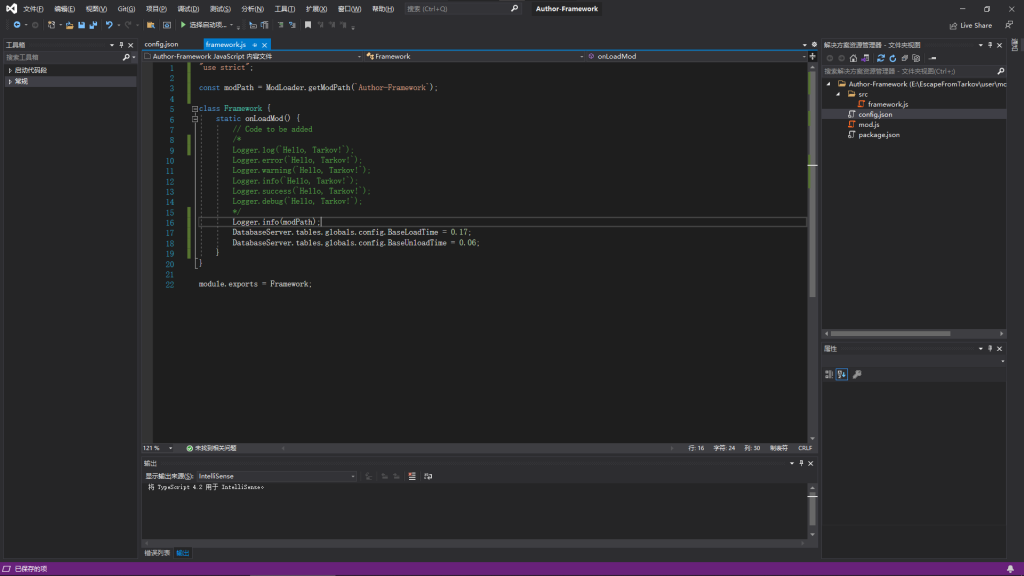The width and height of the screenshot is (1024, 576).
Task: Collapse the onLoadMod method code block
Action: click(195, 119)
